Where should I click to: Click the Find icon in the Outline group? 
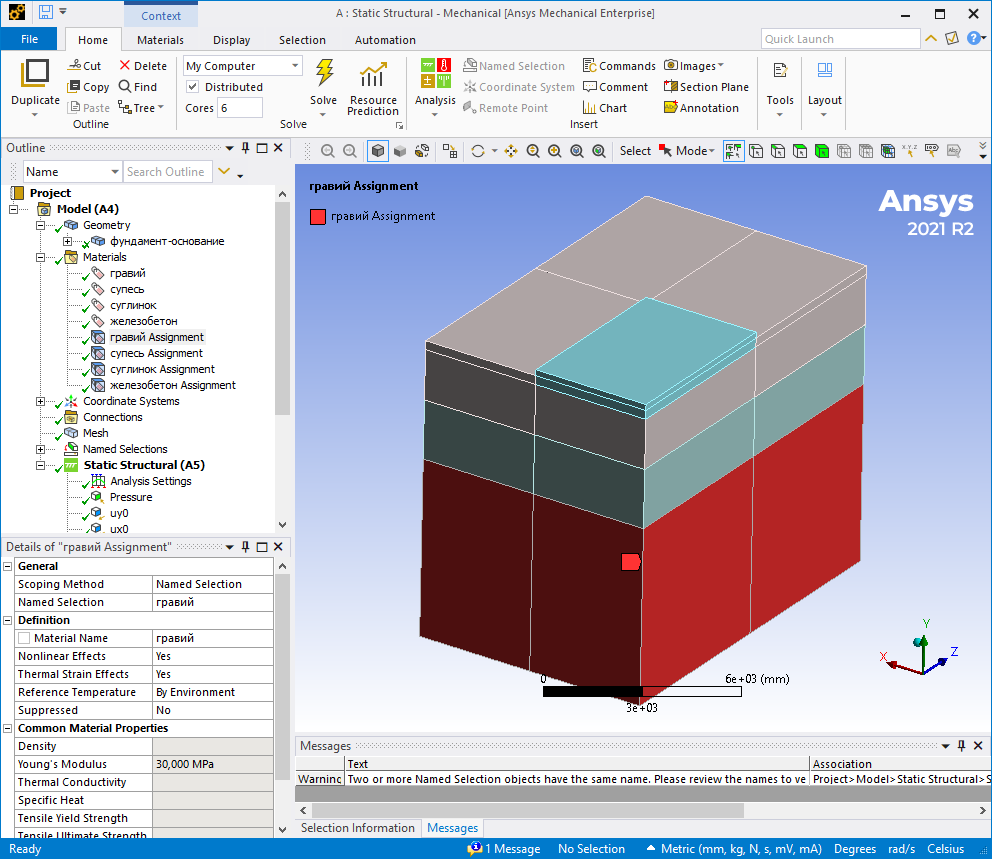click(125, 87)
